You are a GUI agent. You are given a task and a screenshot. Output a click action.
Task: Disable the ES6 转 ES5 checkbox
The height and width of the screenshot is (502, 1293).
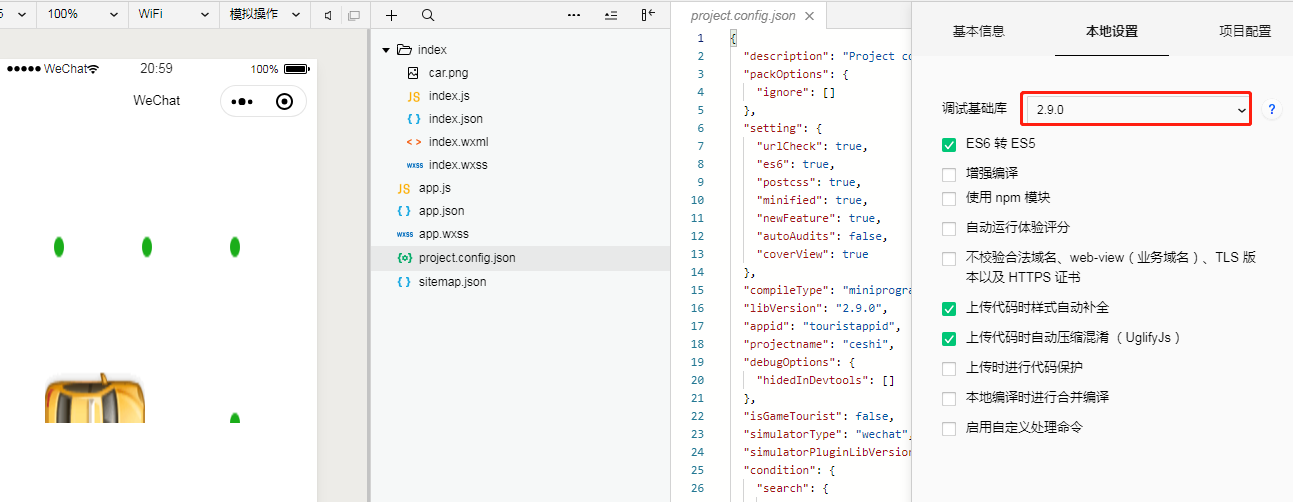[949, 144]
